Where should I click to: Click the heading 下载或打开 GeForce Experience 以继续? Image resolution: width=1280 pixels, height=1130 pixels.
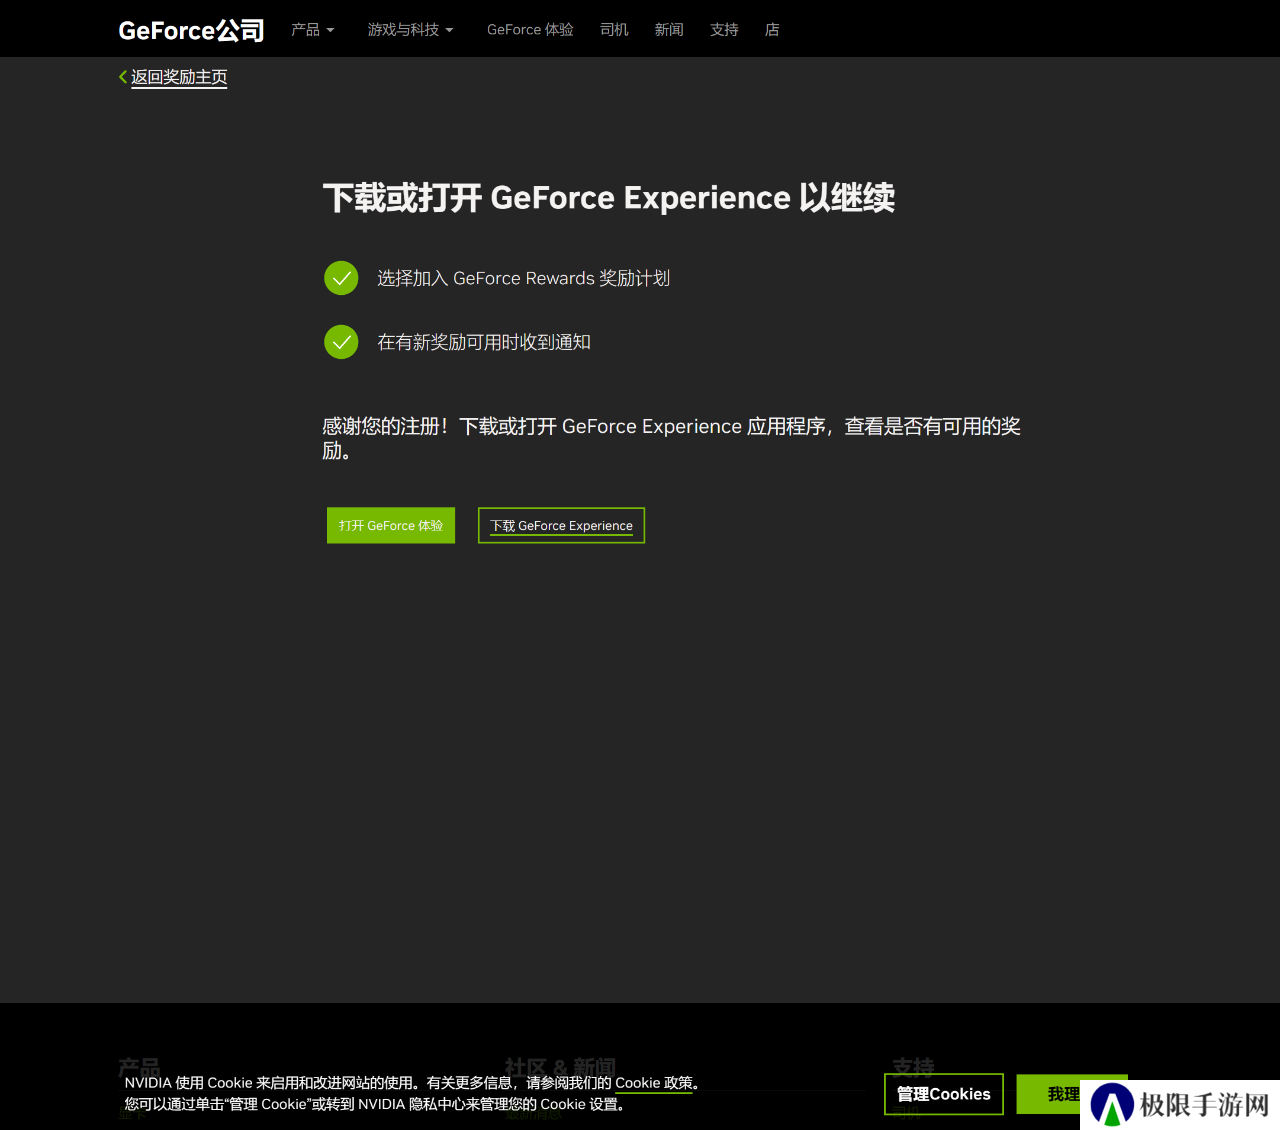pos(608,198)
